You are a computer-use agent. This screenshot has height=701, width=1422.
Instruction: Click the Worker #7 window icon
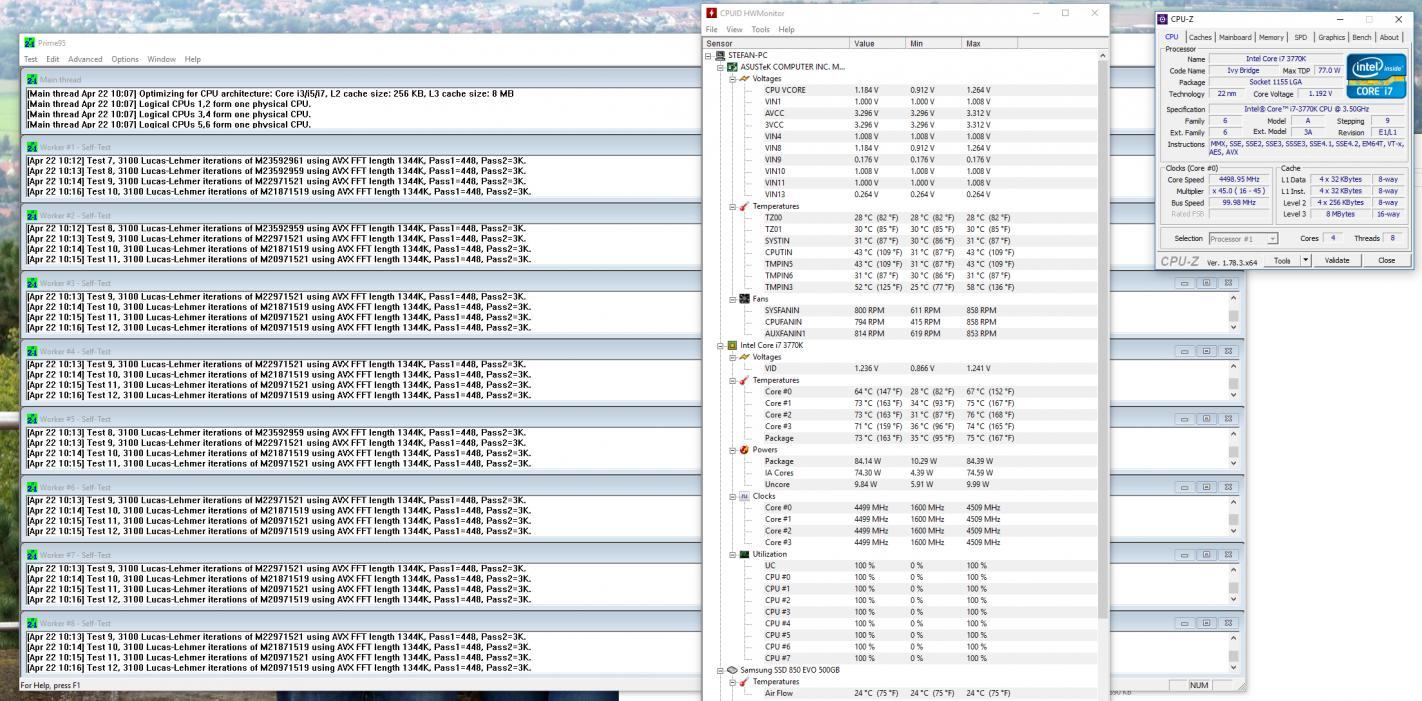pos(33,555)
